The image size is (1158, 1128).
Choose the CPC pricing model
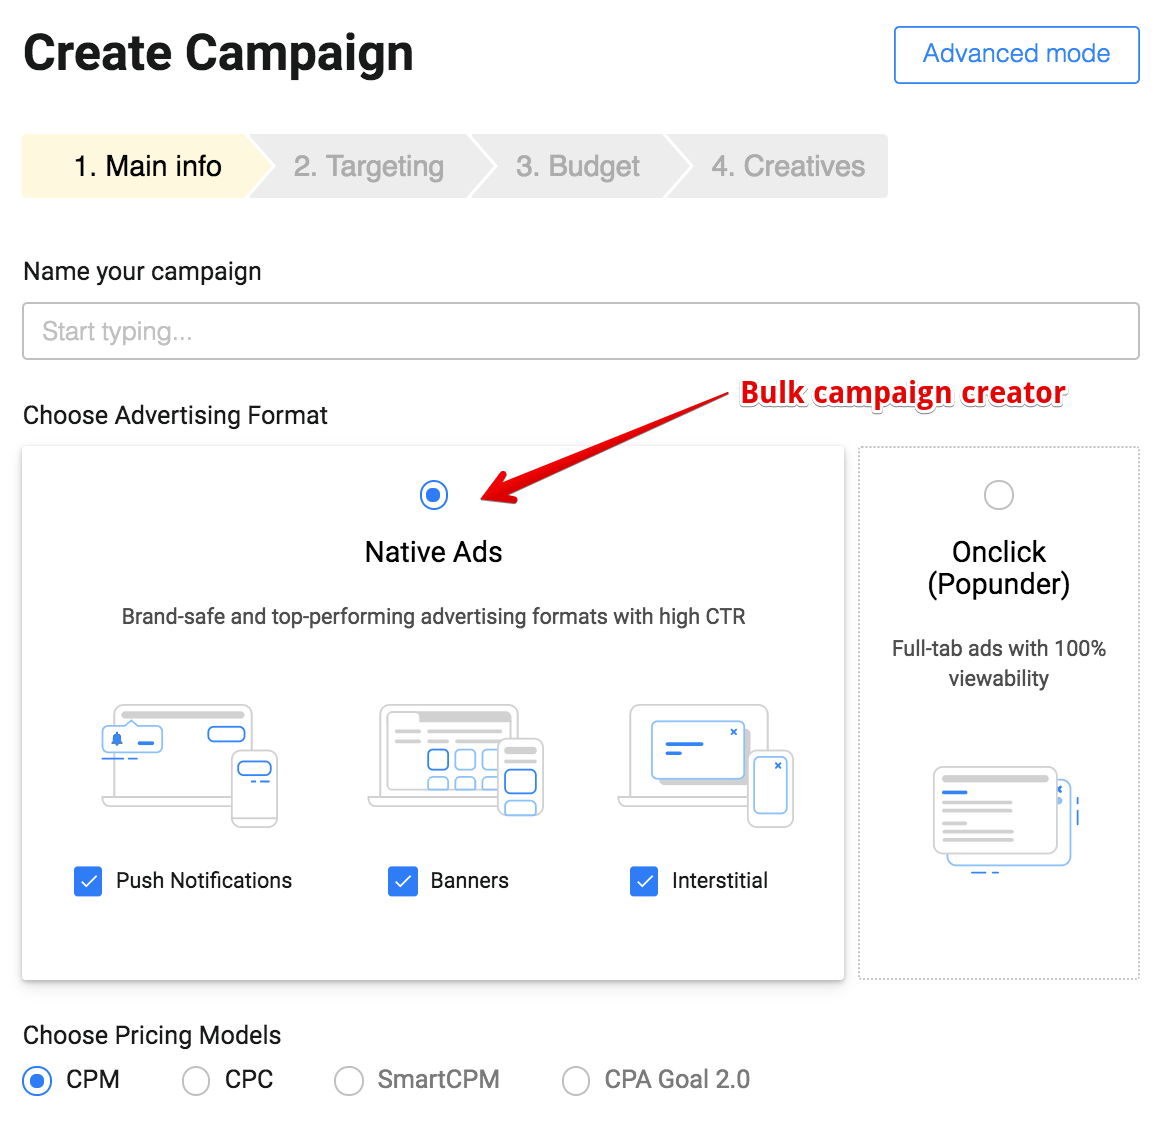click(x=196, y=1081)
